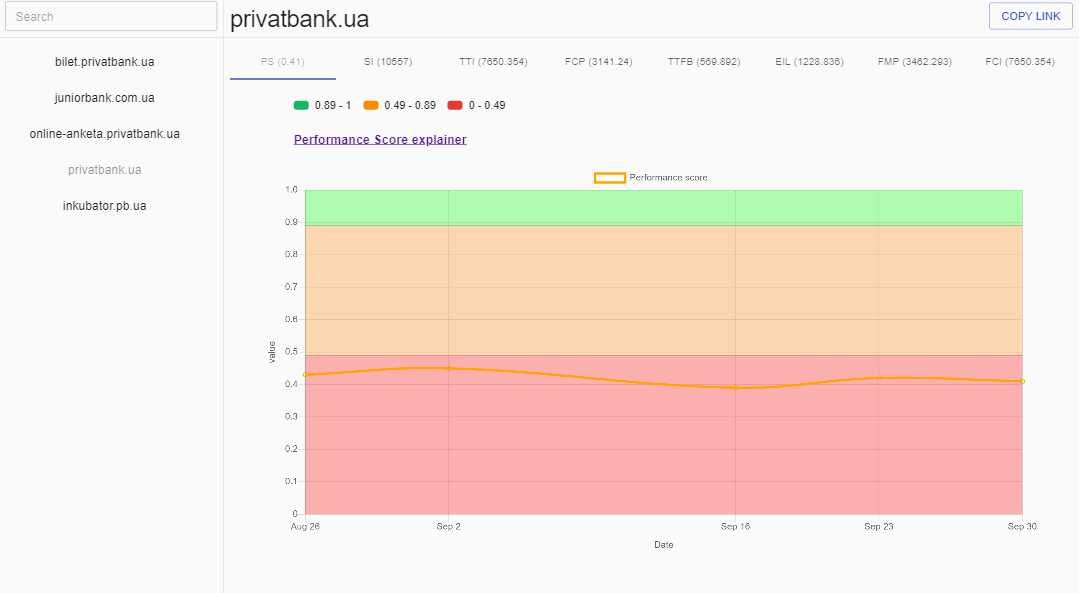
Task: Select the Sep 23 data point on chart
Action: [x=879, y=378]
